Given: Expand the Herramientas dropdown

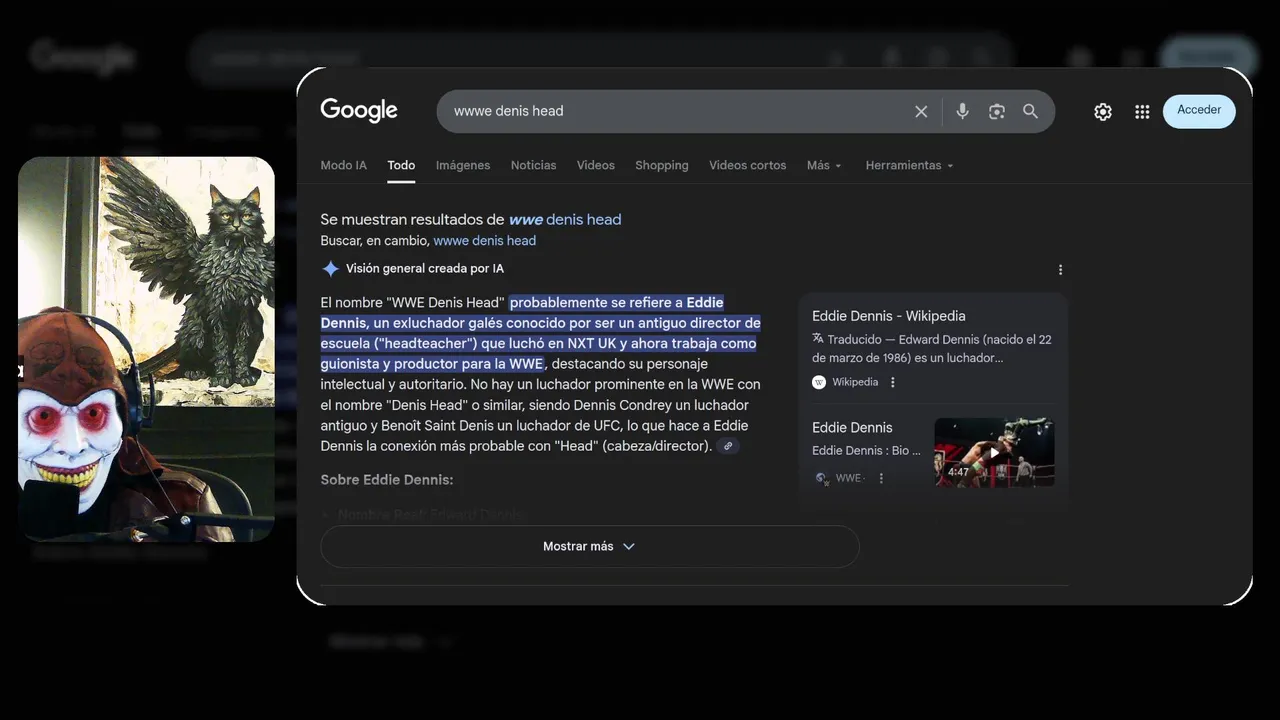Looking at the screenshot, I should tap(909, 165).
